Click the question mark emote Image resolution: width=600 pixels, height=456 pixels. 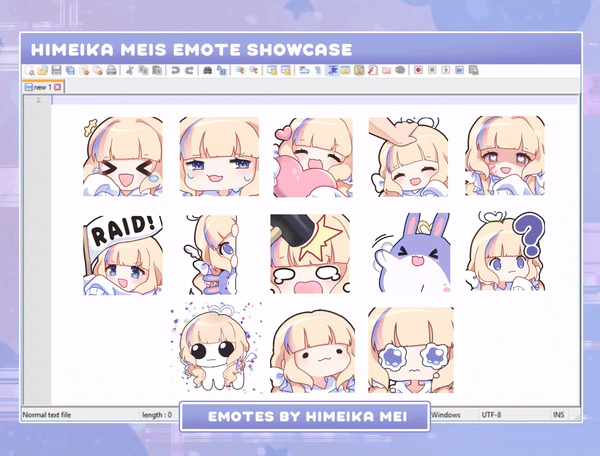[x=505, y=253]
